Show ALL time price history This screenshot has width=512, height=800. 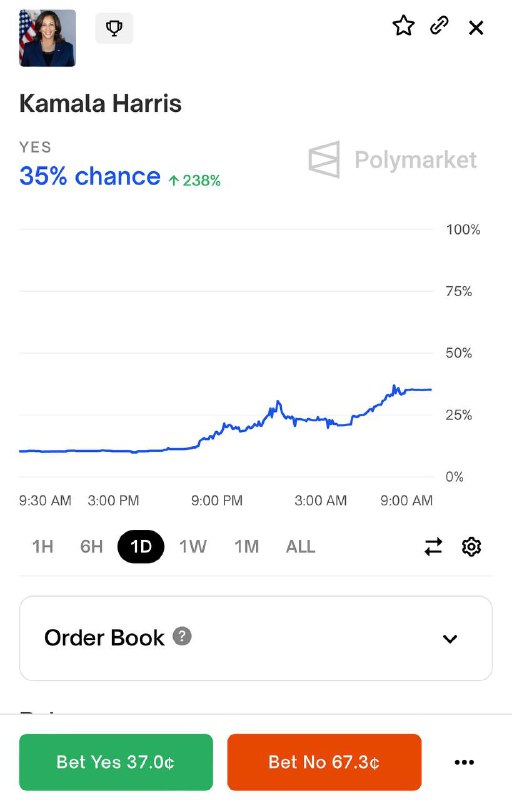(x=300, y=547)
